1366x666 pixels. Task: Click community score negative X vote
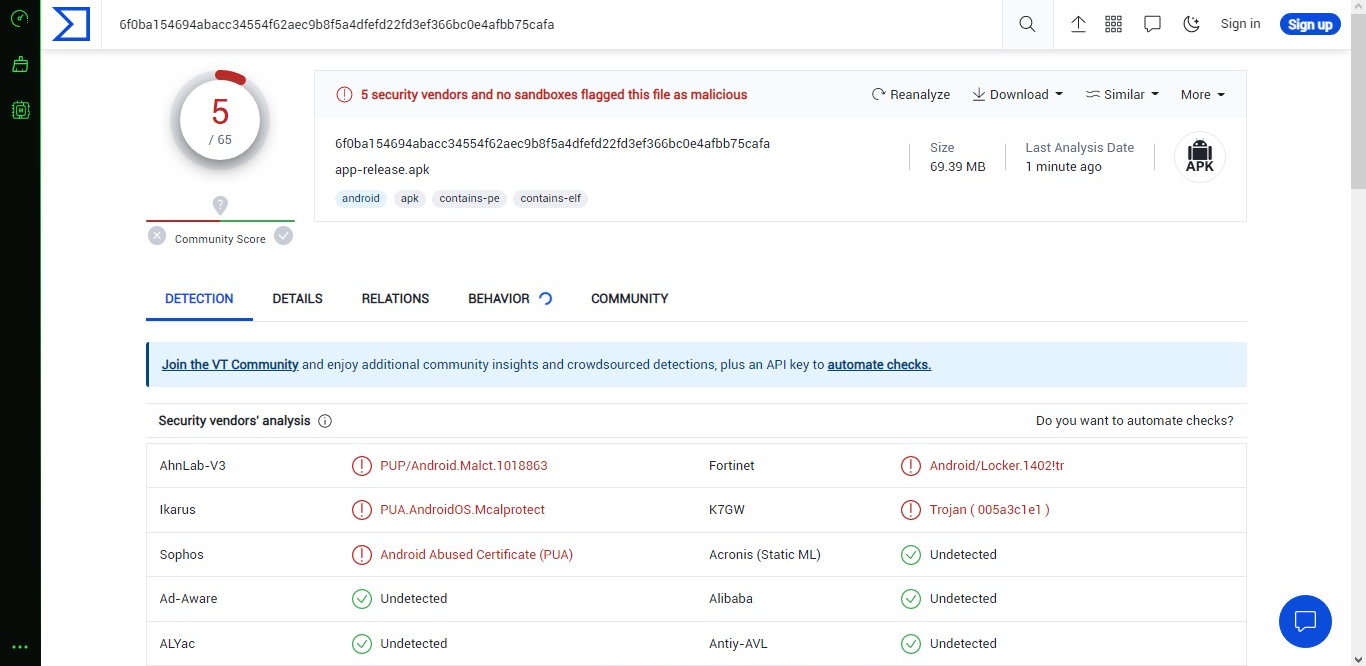click(157, 236)
